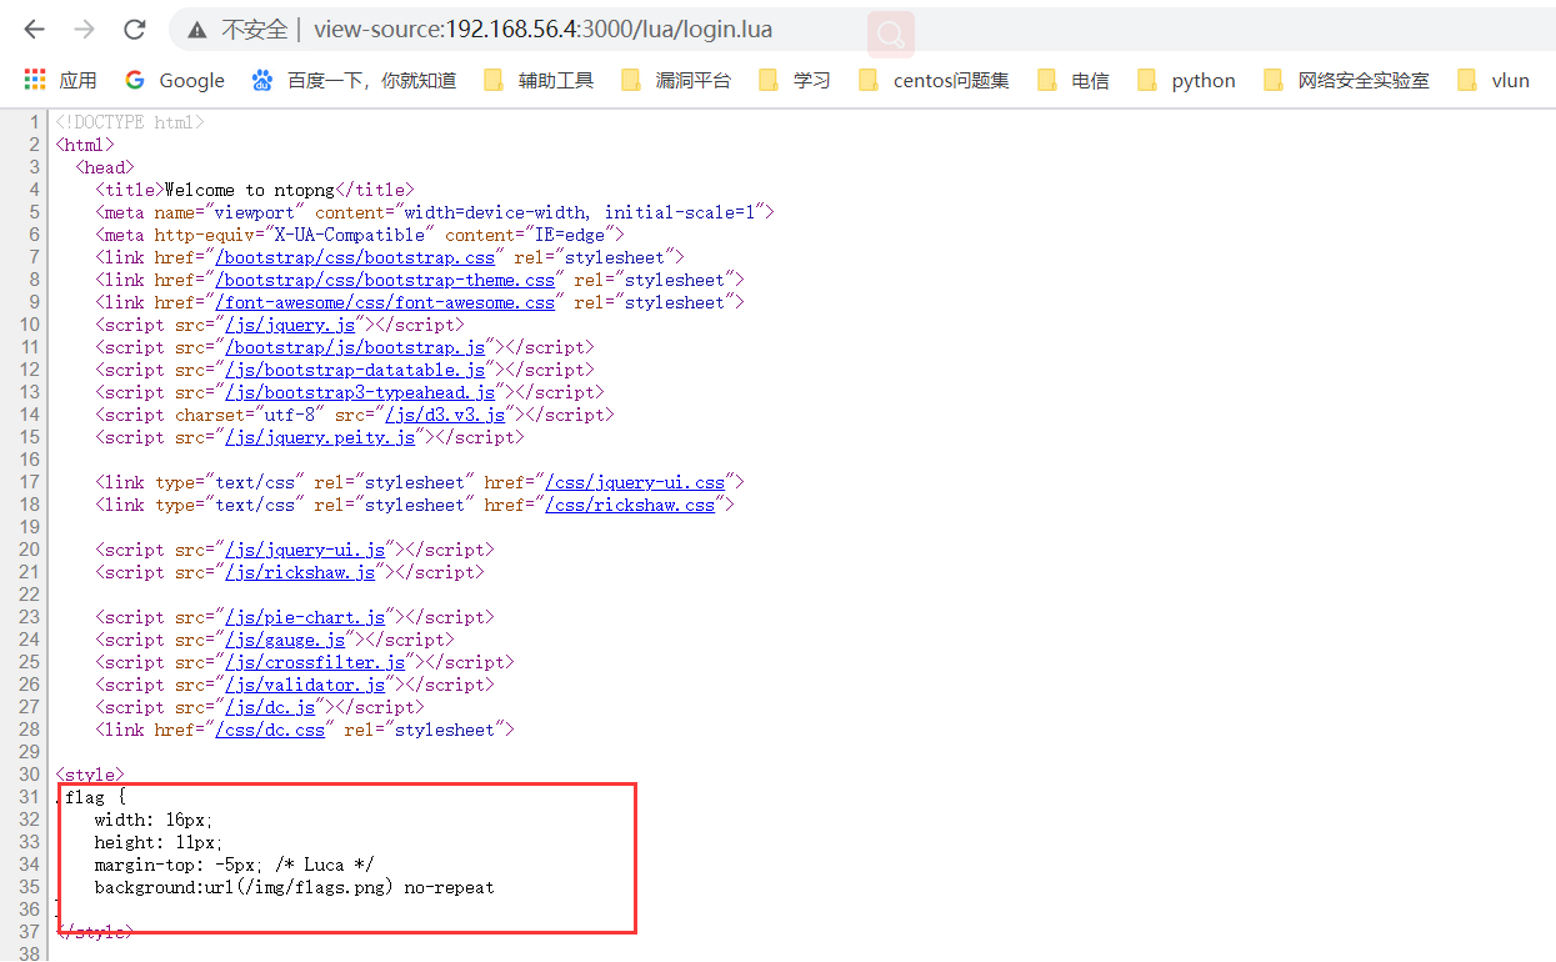Reload the page with the refresh icon
1556x962 pixels.
pos(134,30)
